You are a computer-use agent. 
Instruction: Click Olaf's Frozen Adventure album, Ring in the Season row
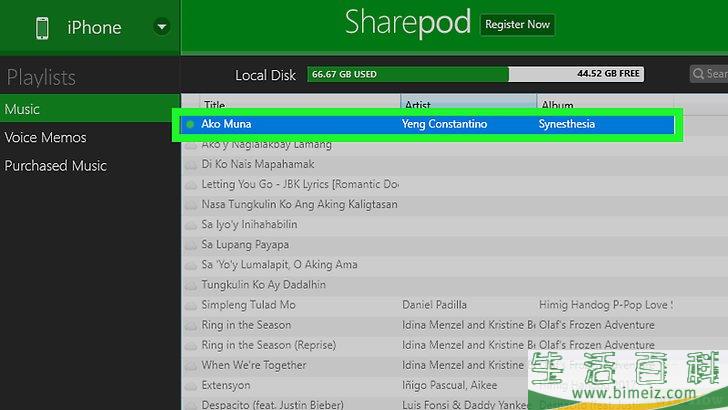[x=597, y=325]
